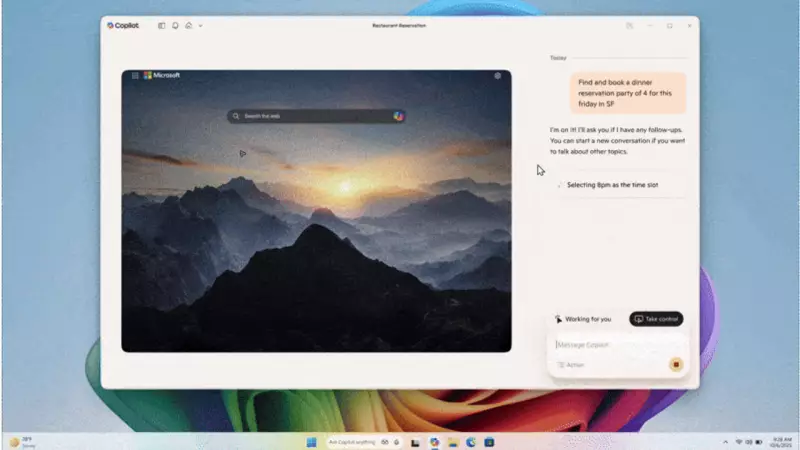Screen dimensions: 800x450
Task: Click the Copilot logo in title bar
Action: pyautogui.click(x=124, y=25)
